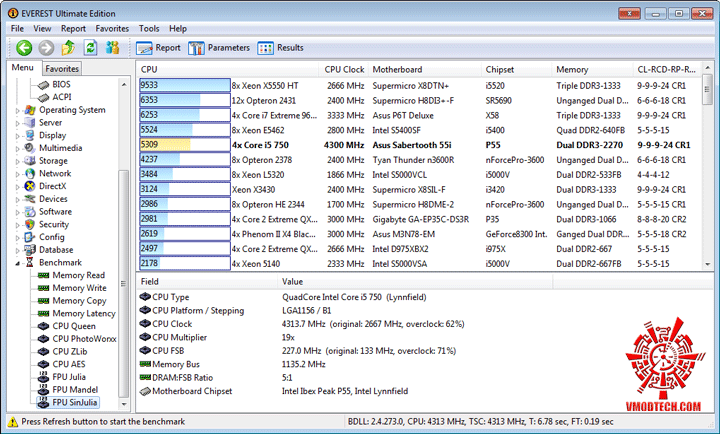Open the Favorites menu
The width and height of the screenshot is (720, 434).
click(112, 28)
